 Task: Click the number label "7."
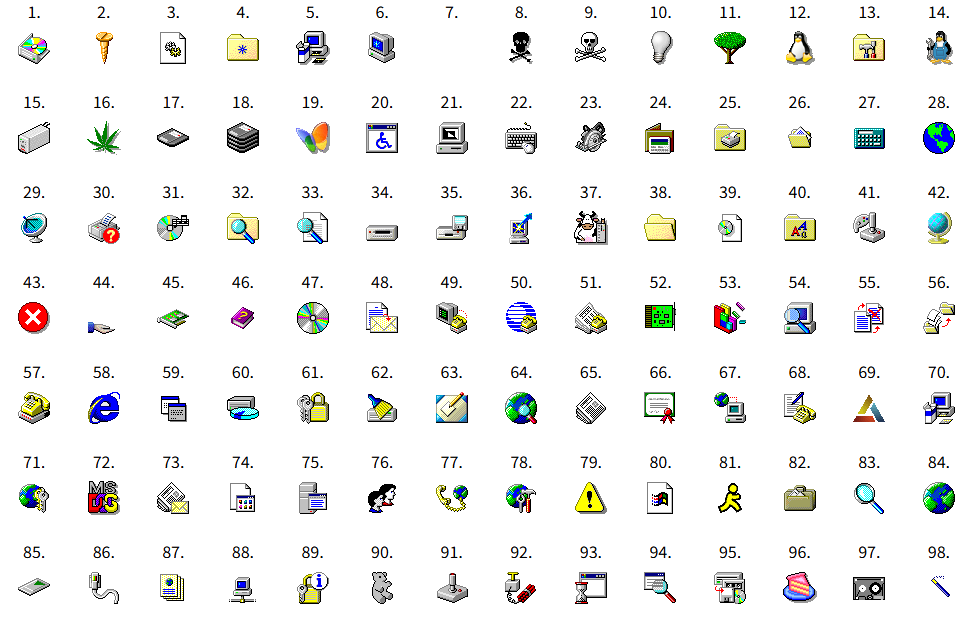tap(452, 12)
